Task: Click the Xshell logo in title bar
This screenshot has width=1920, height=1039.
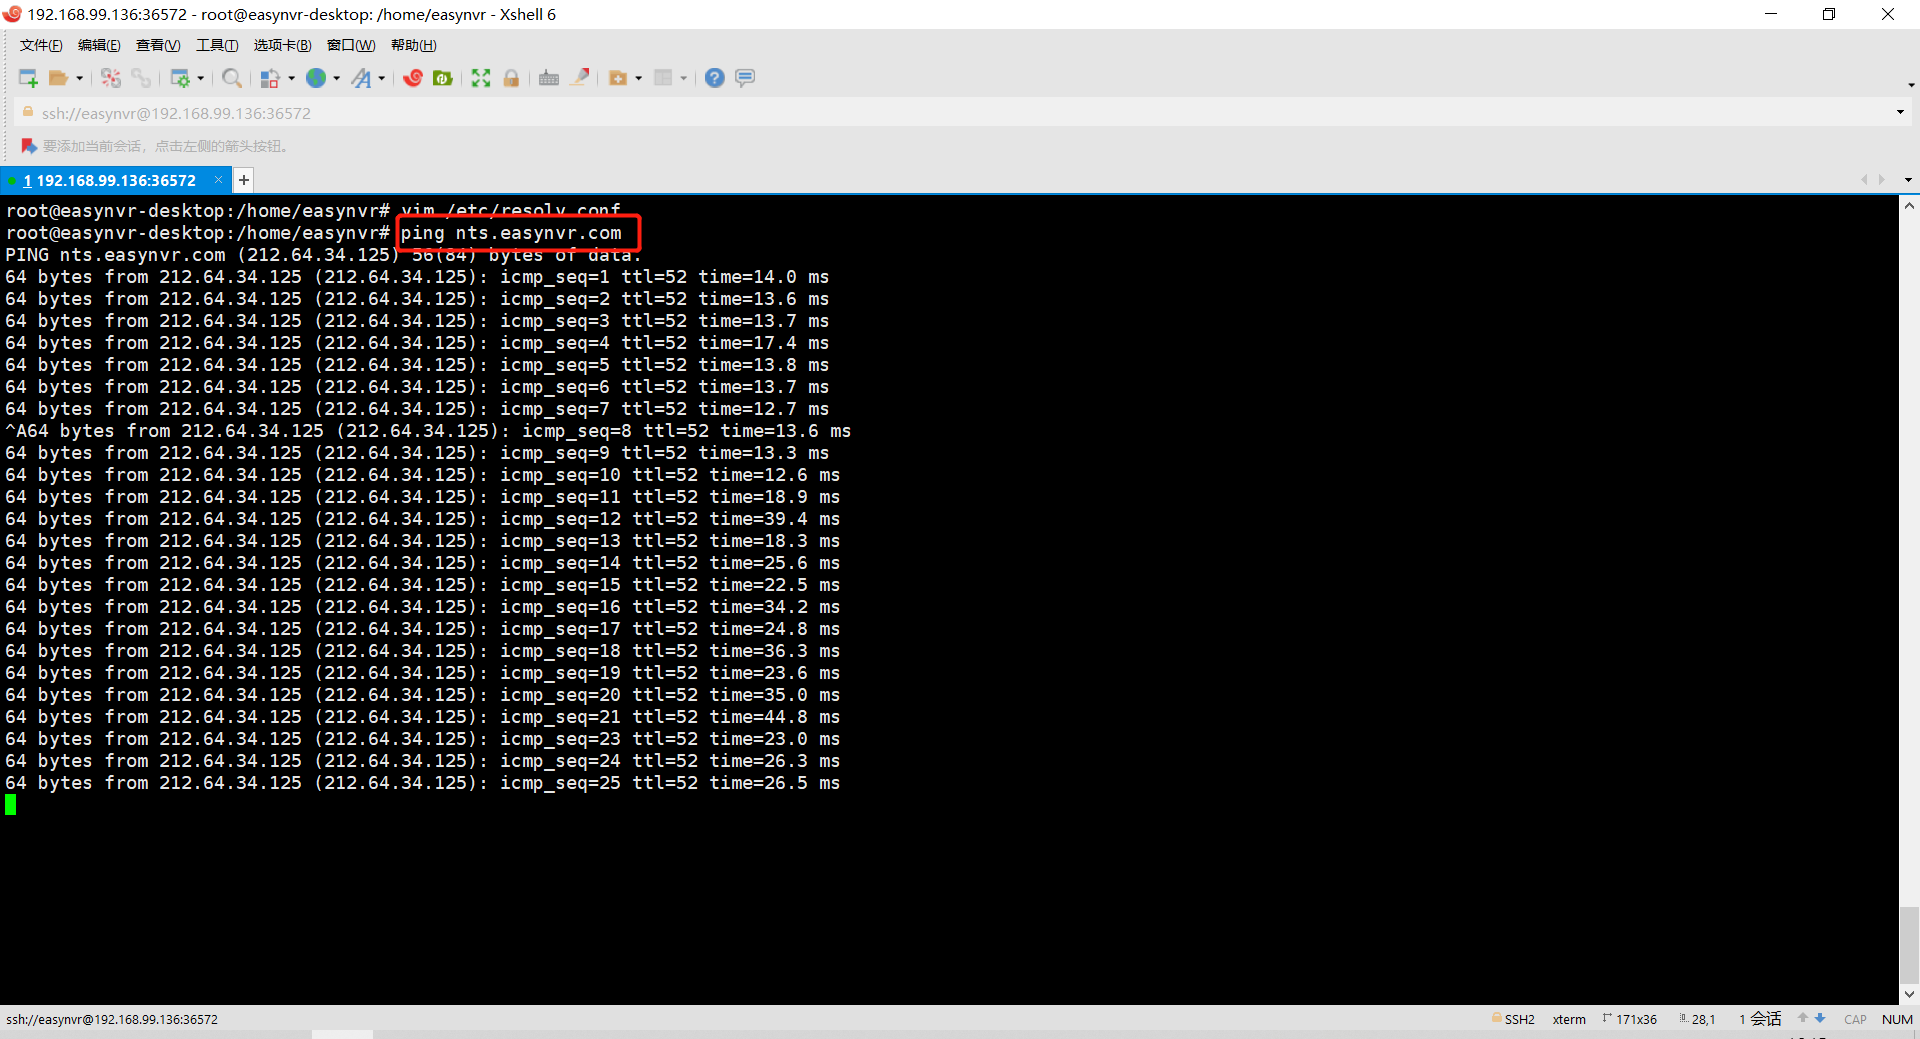Action: 13,14
